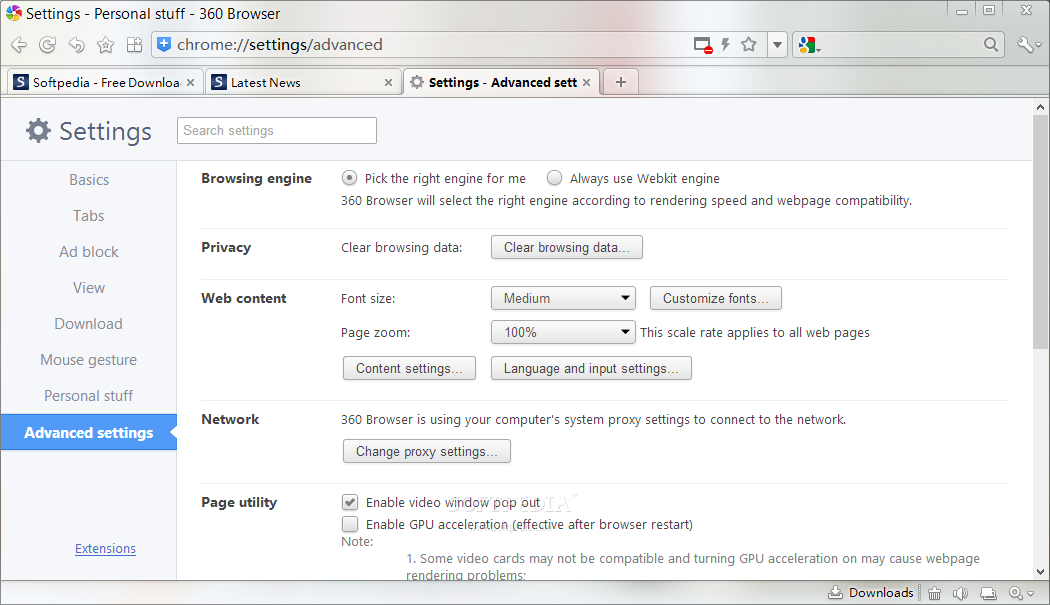Open View settings section
This screenshot has height=605, width=1050.
[89, 288]
